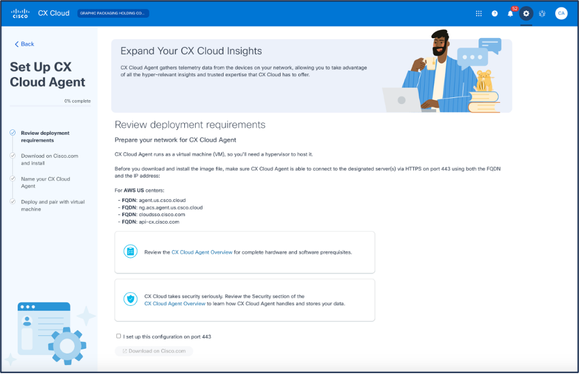Select the Graphic Packaging Holding Co. account badge
Screen dimensions: 579x374
pos(113,13)
